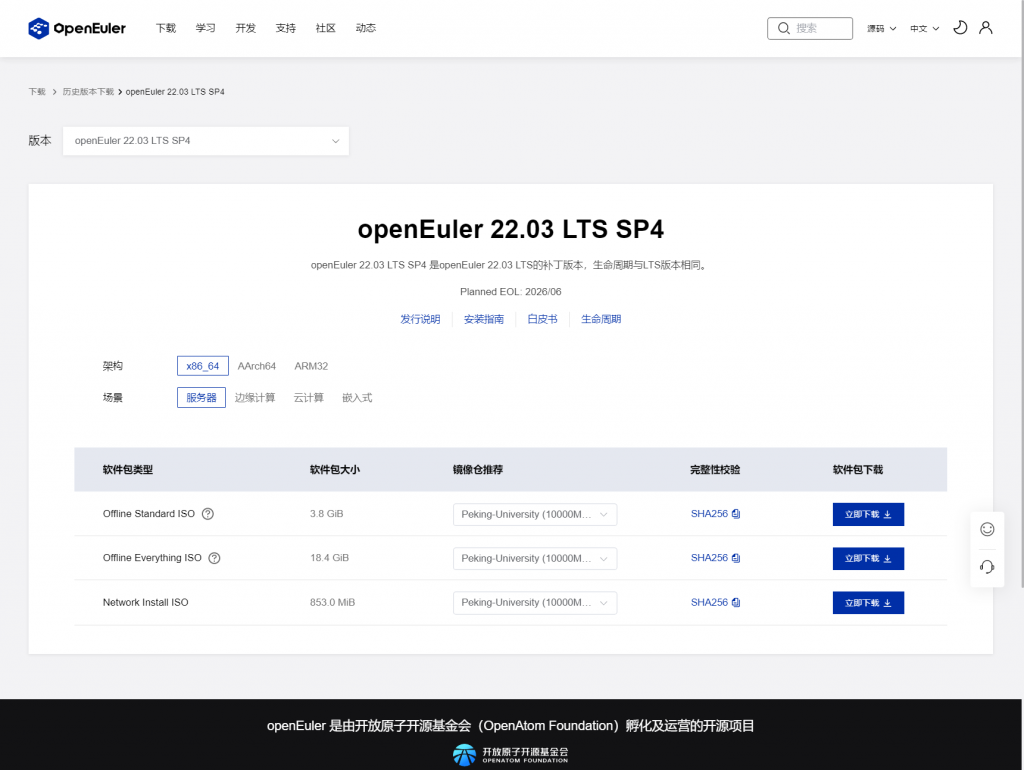Open help for Offline Everything ISO

[214, 558]
